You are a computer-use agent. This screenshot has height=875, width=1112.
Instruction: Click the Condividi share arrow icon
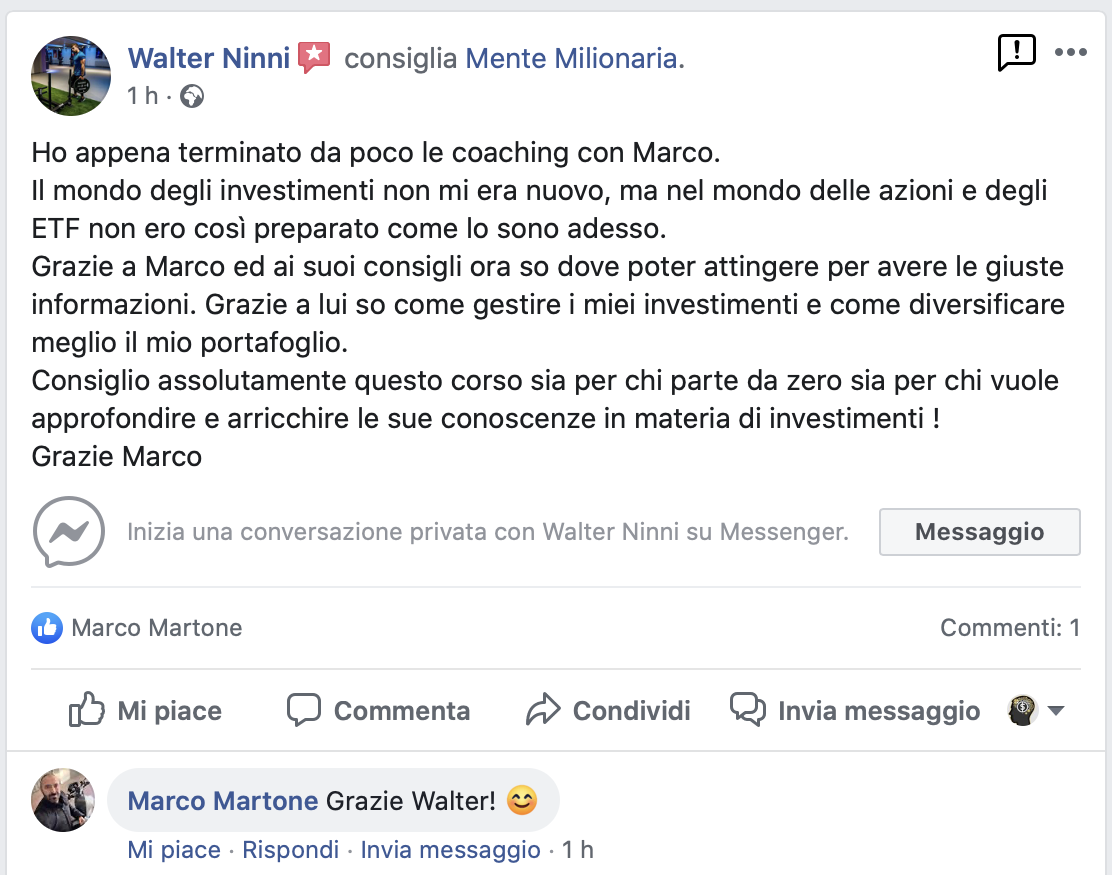543,710
